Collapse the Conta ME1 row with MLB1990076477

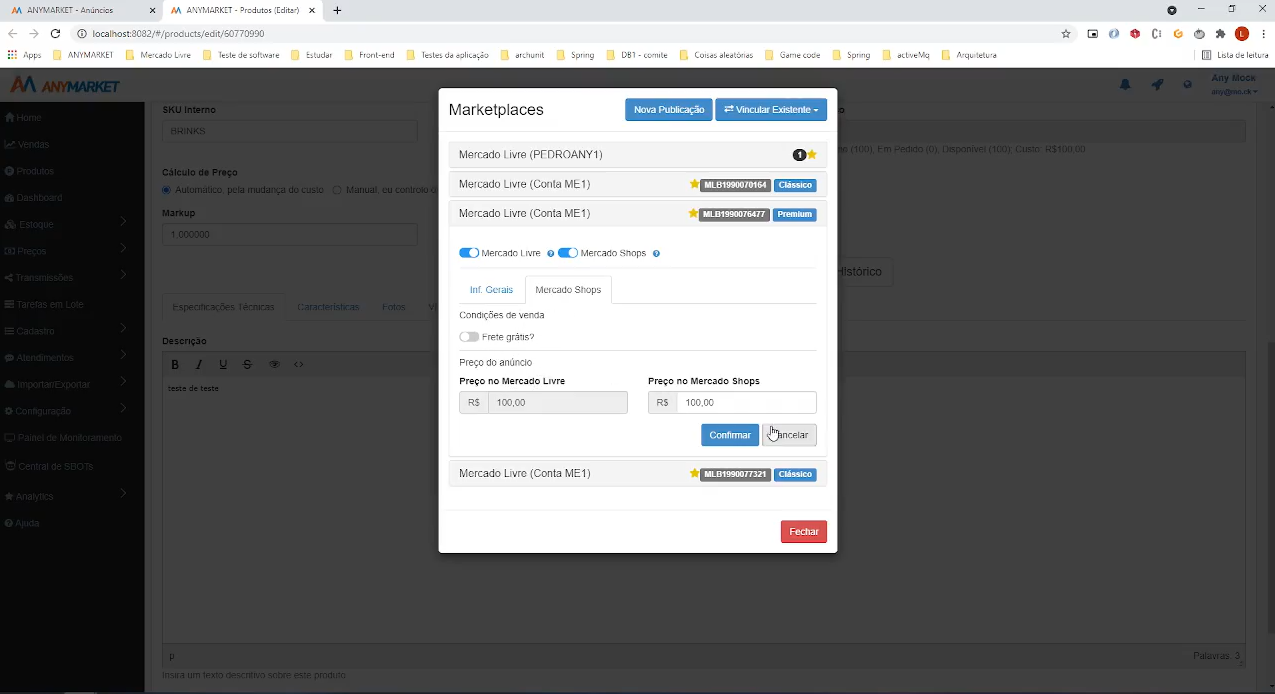(638, 214)
